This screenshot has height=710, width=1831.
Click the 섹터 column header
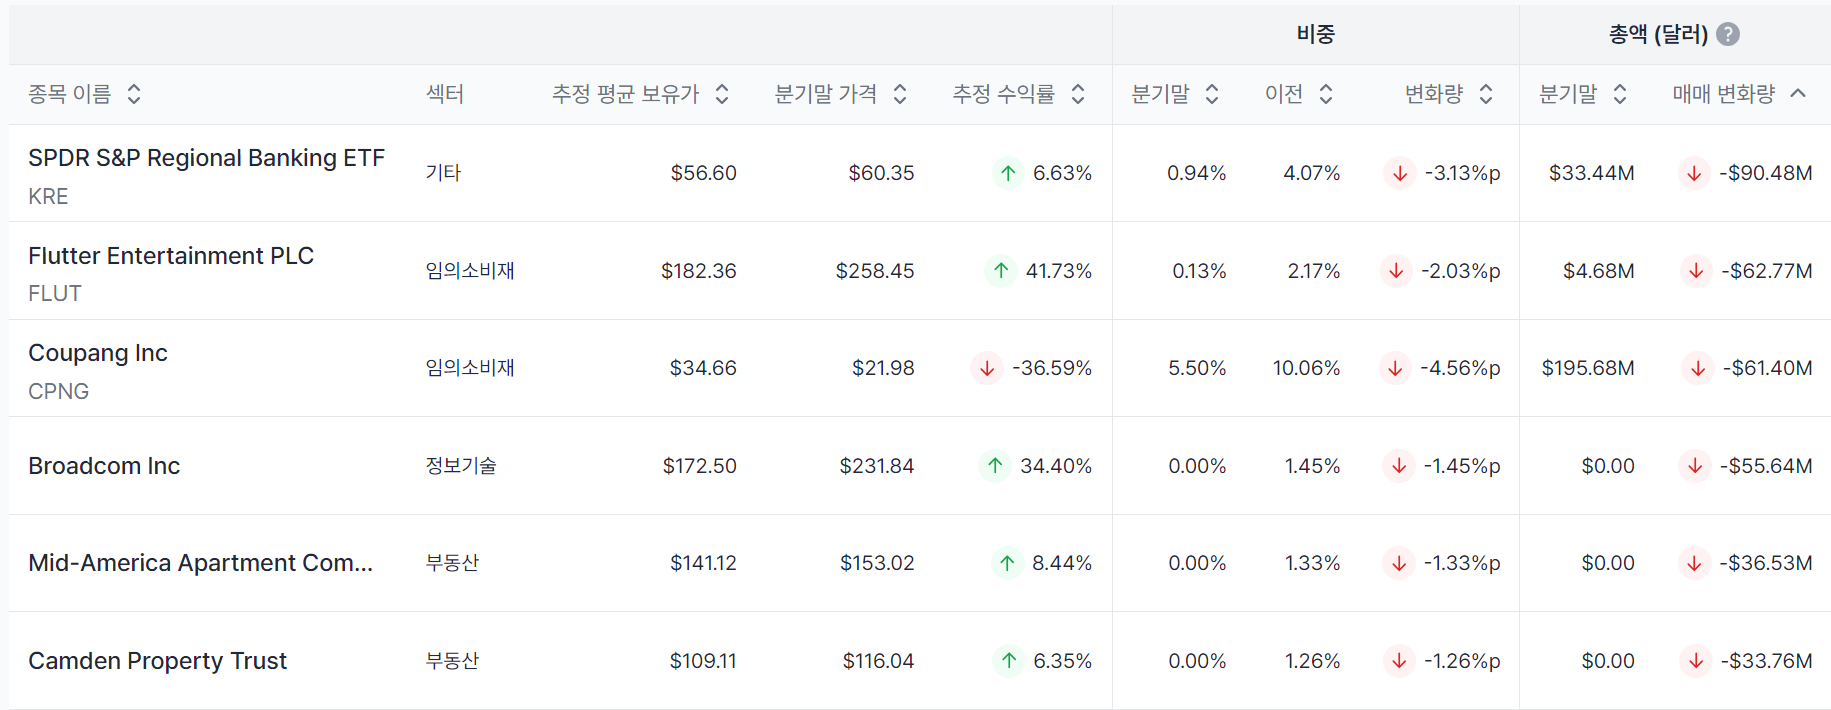[445, 94]
